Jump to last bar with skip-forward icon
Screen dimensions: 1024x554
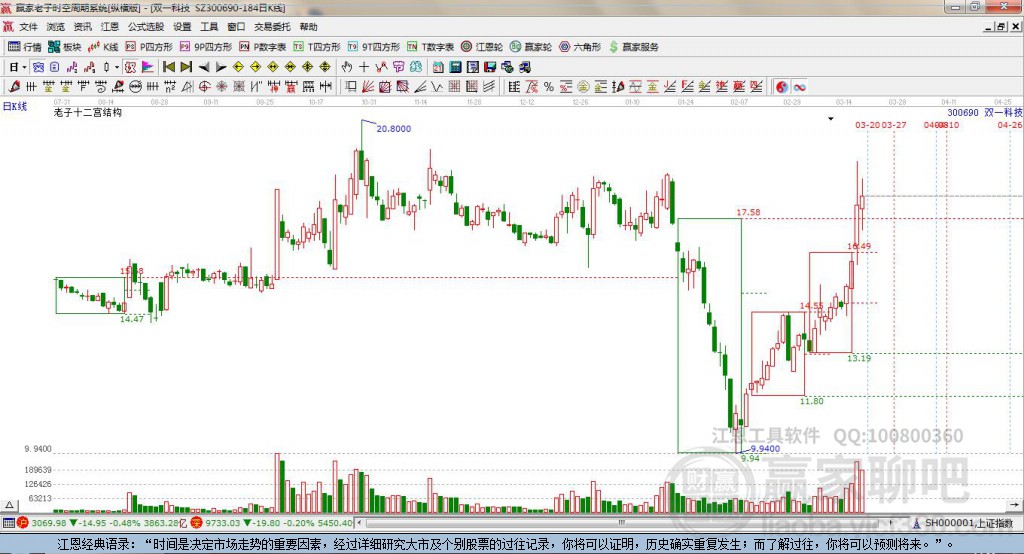click(x=186, y=67)
